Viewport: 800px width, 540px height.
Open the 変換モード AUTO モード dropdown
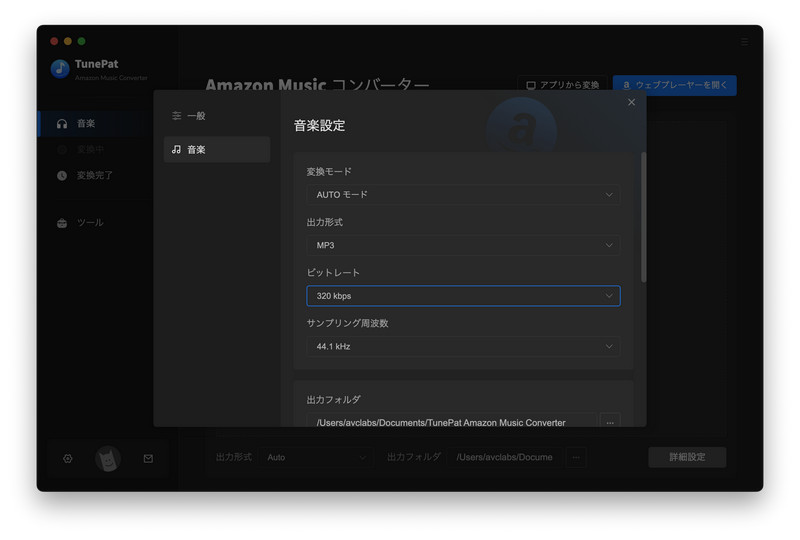[463, 194]
